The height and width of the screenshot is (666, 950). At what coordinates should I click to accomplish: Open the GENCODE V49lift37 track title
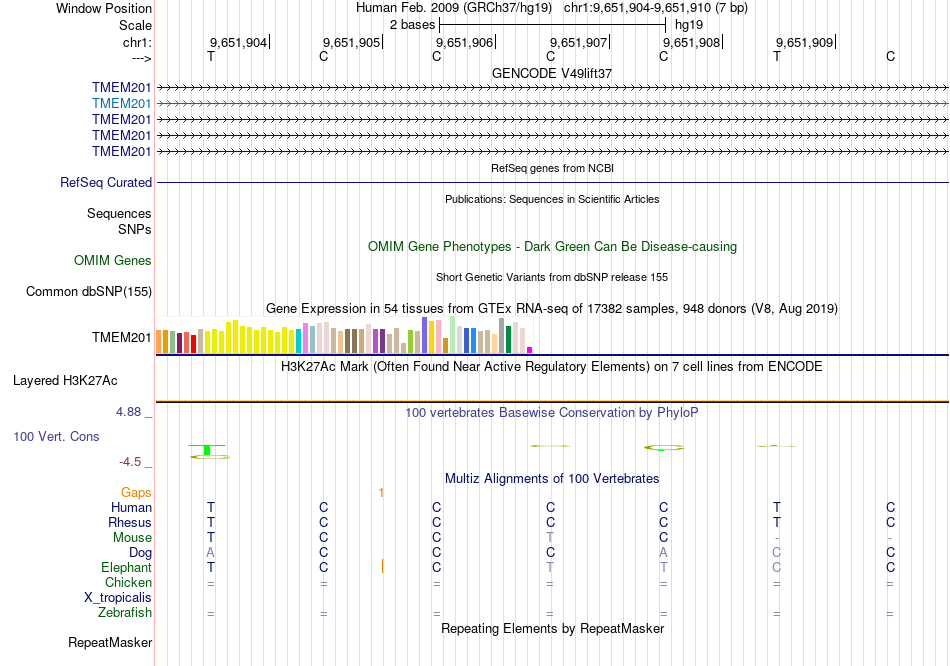point(552,73)
